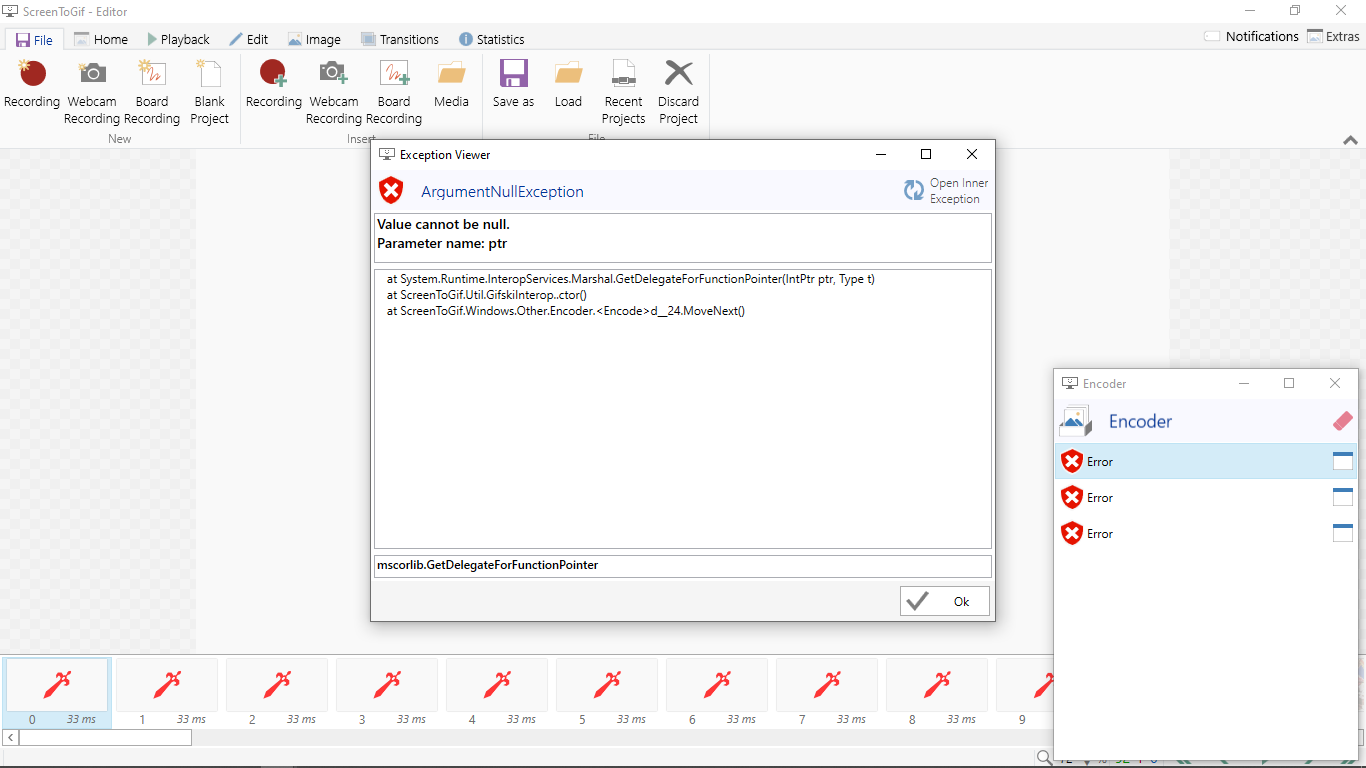Open details of the first Error encoding

click(1342, 461)
